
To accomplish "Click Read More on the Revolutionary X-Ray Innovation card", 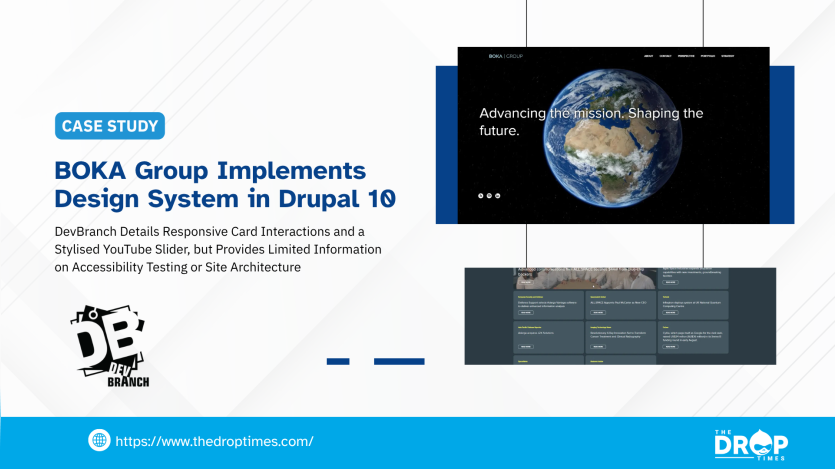I will [x=598, y=347].
